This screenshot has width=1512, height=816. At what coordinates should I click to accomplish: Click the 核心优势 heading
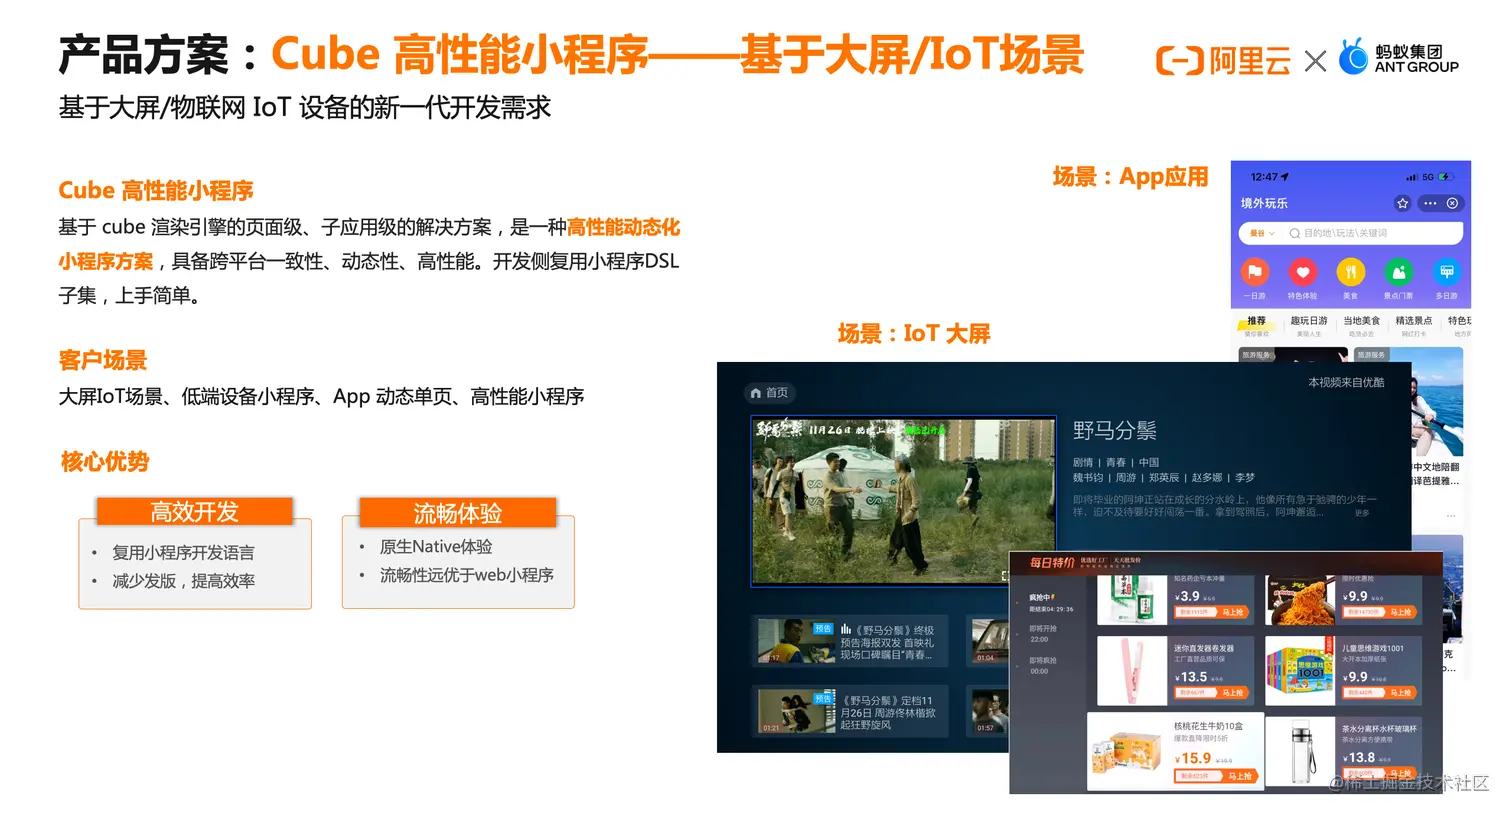pos(104,461)
